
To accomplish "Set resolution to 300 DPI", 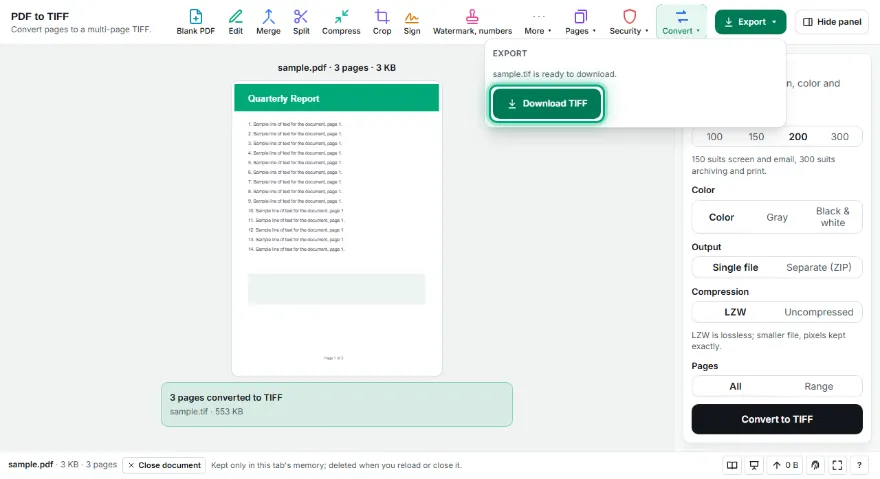I will point(840,136).
